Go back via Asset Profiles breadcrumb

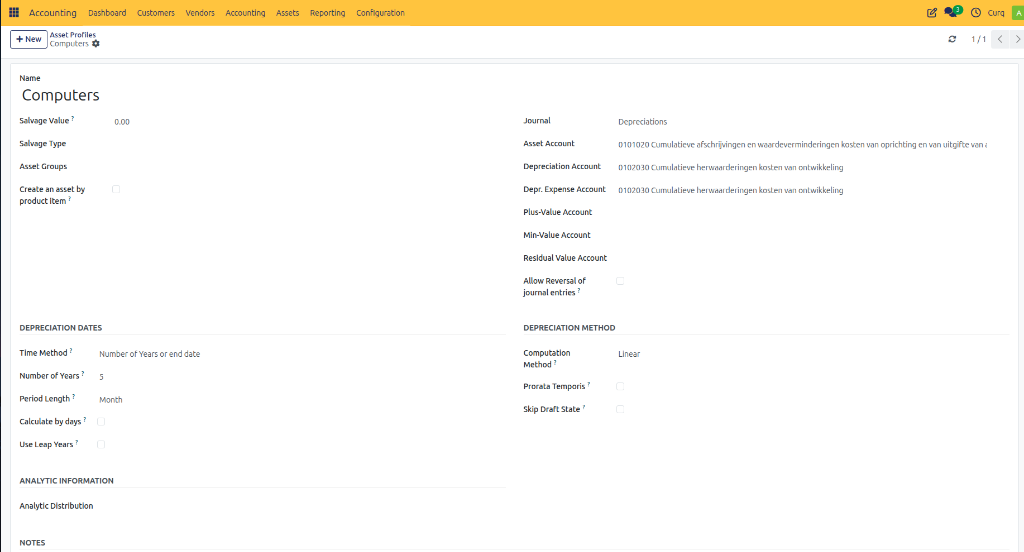72,35
